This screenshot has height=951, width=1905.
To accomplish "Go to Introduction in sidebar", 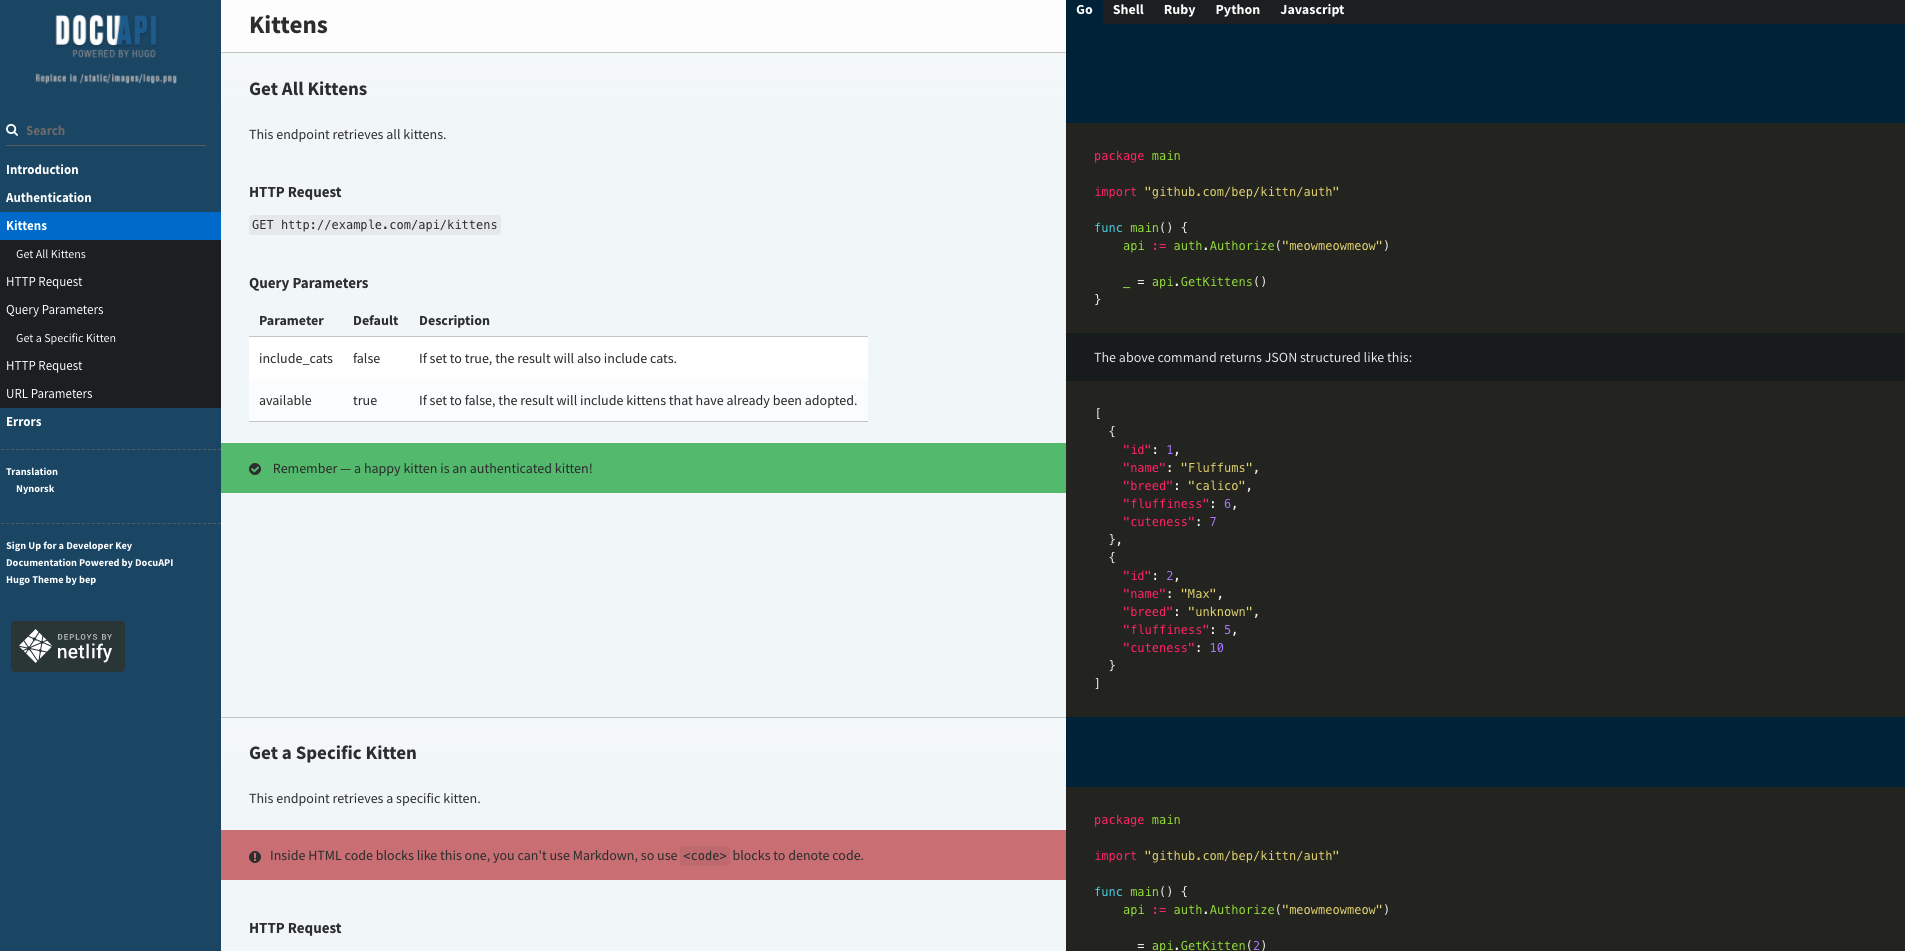I will 110,170.
